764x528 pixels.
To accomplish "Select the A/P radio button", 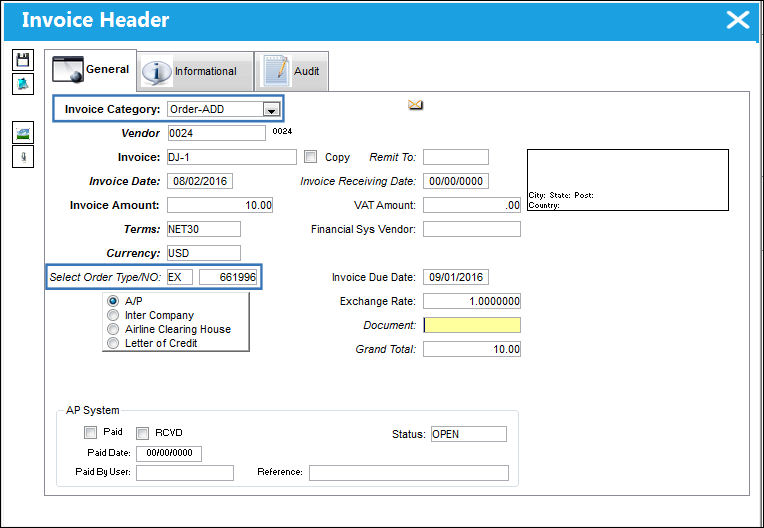I will [113, 301].
